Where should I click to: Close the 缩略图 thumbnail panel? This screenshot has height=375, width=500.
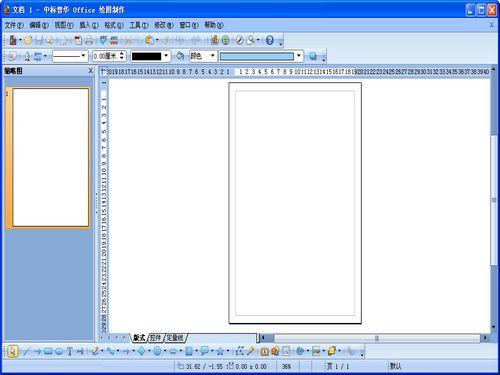(90, 71)
